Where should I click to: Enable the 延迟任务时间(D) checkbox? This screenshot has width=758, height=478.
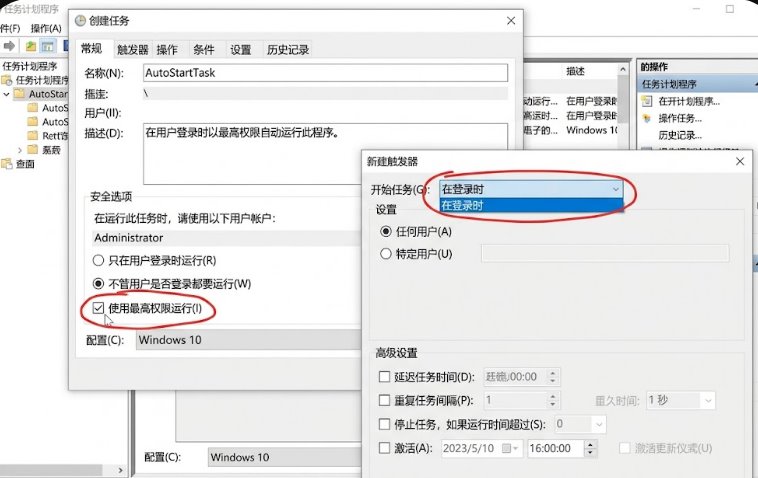click(x=384, y=377)
